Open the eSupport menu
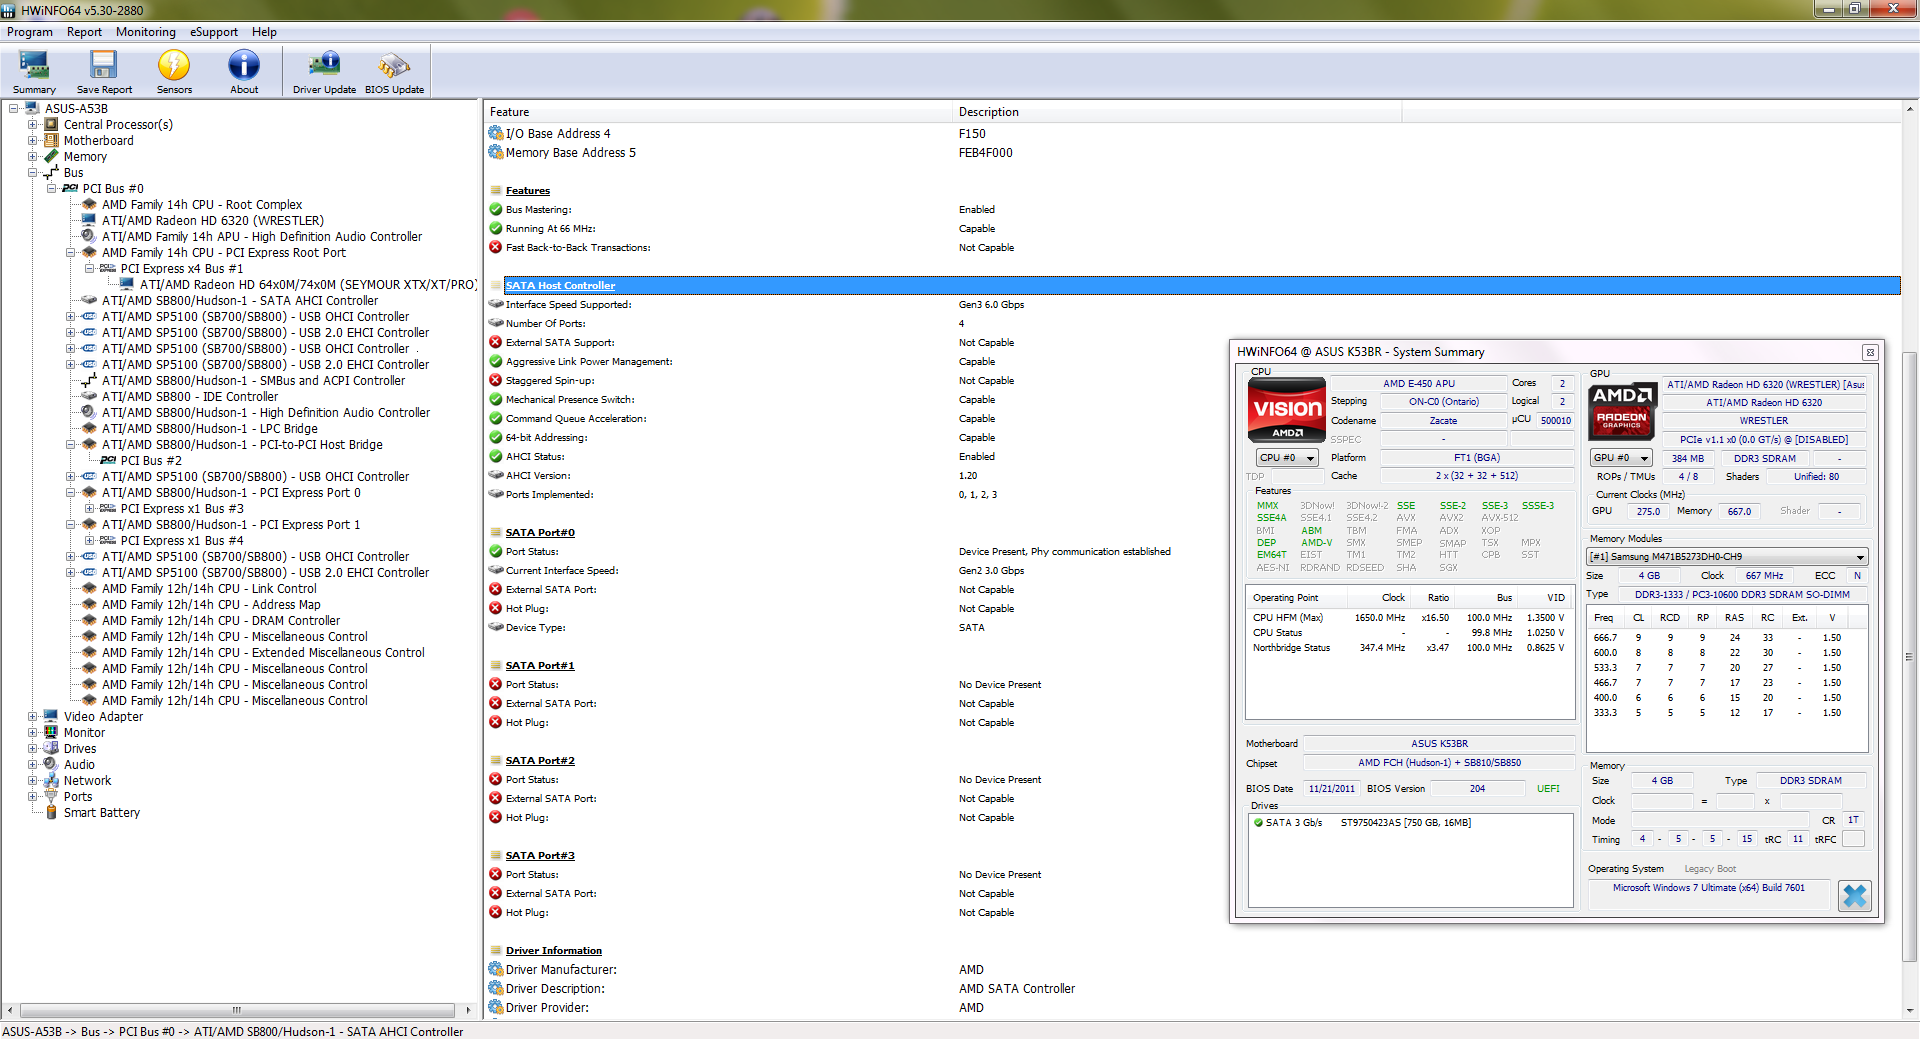The image size is (1920, 1040). [214, 32]
